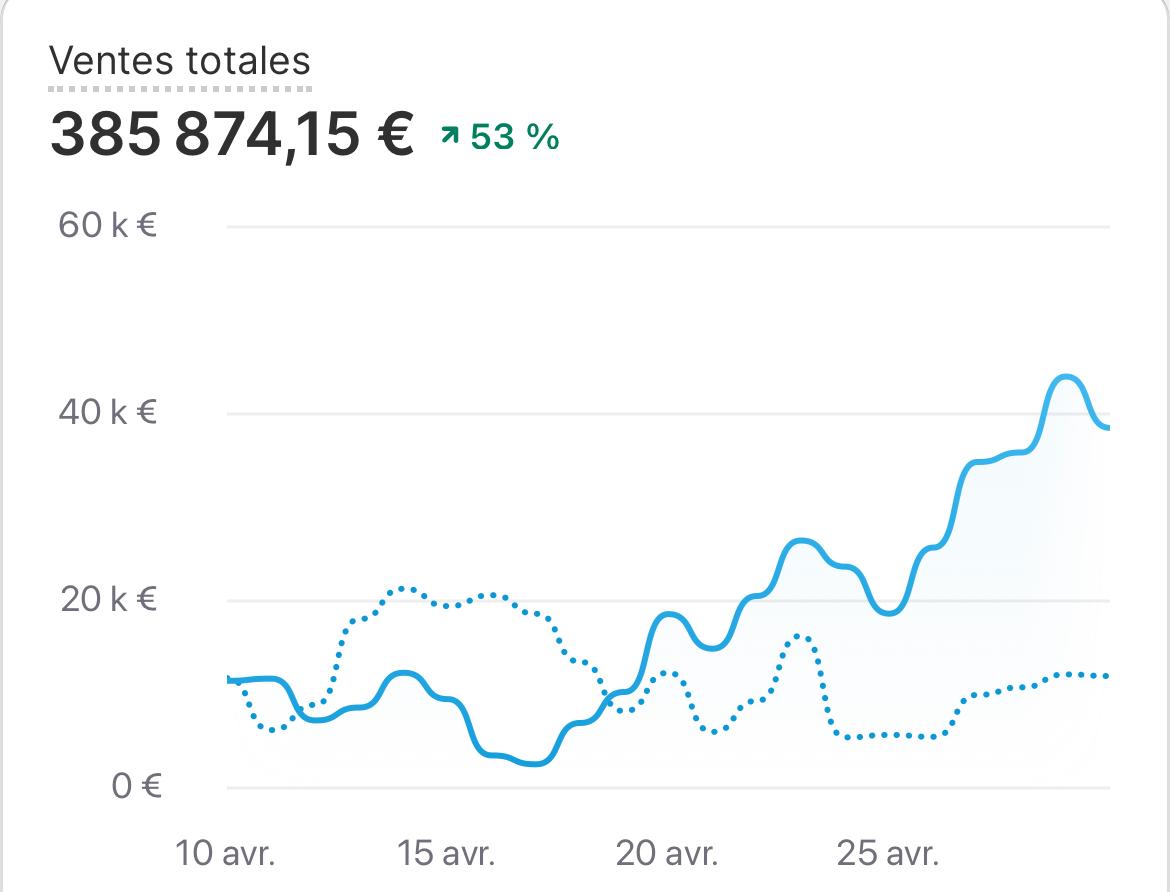Click the solid line's right end point

coord(1107,427)
